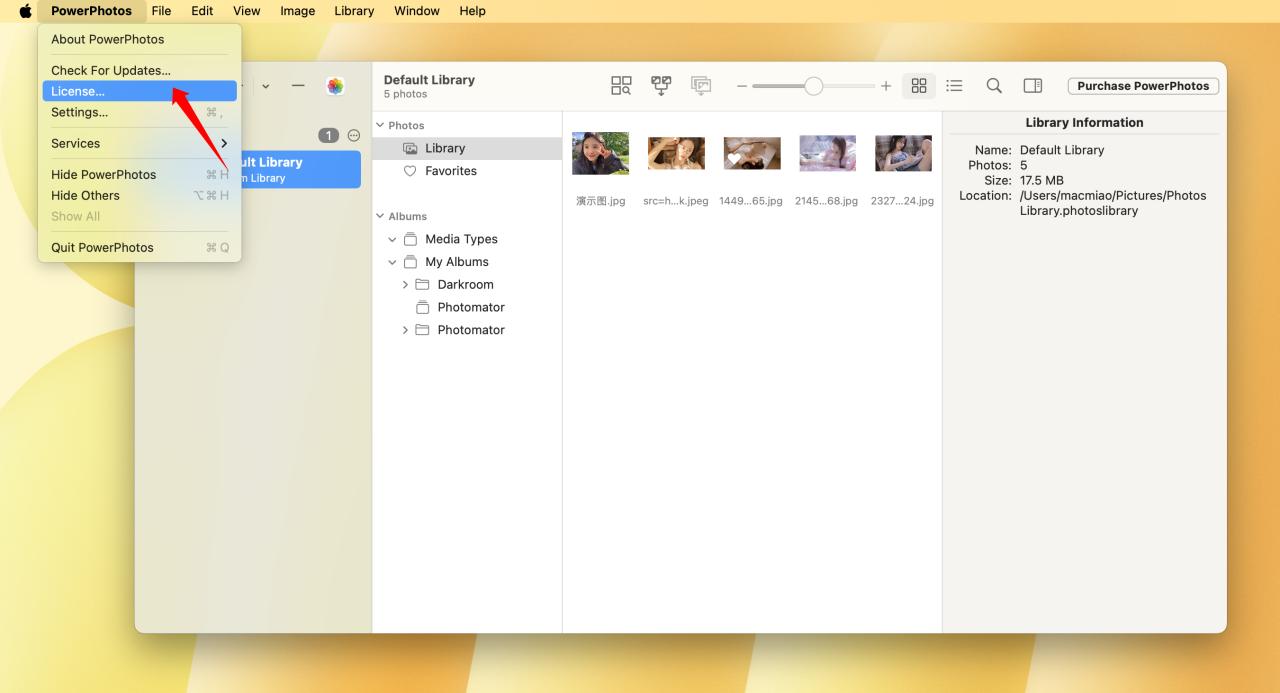Click the remove library minus button
This screenshot has height=693, width=1280.
click(298, 86)
